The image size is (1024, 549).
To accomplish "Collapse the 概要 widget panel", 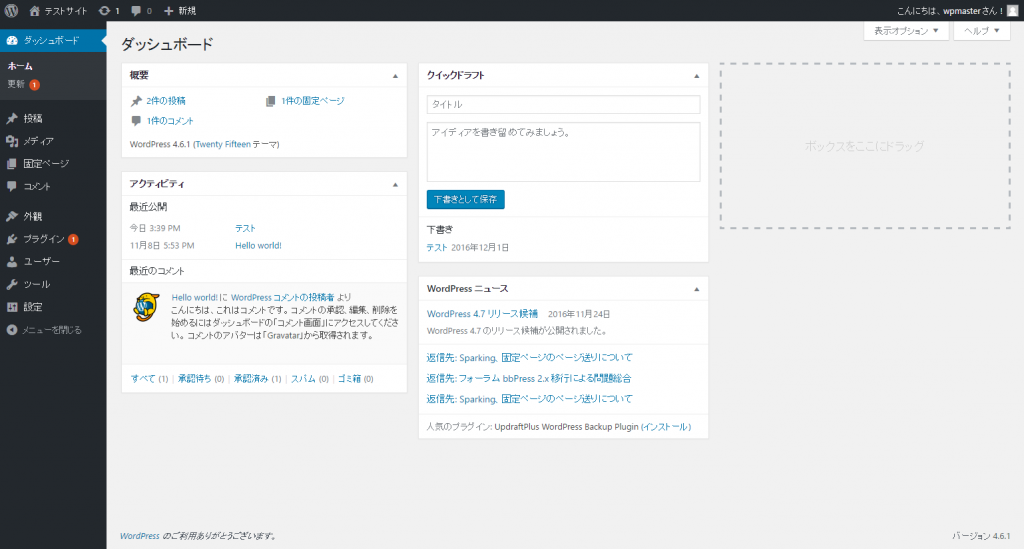I will pos(395,76).
